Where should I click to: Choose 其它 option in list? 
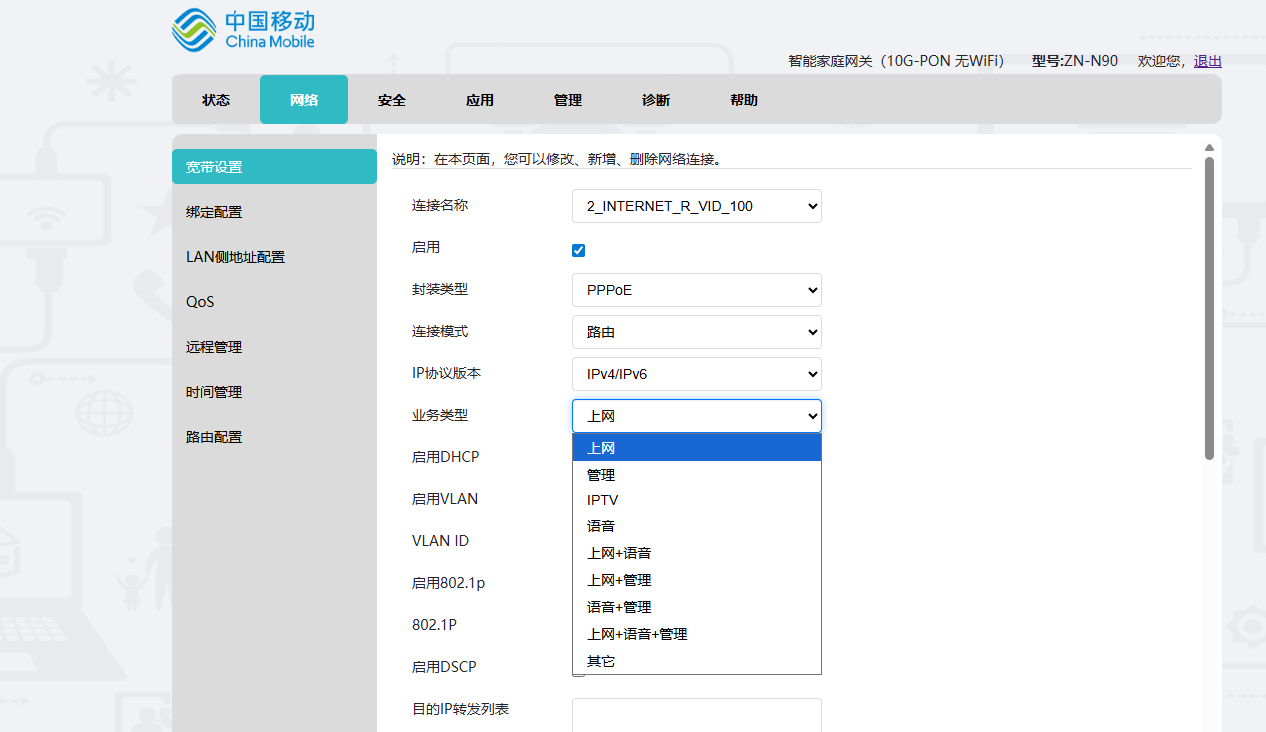pos(697,661)
